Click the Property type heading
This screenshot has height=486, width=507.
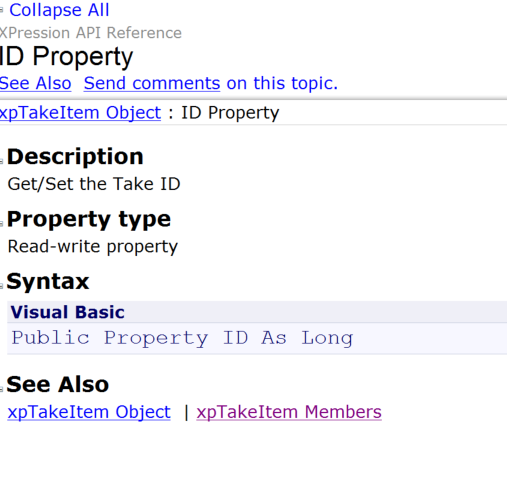[89, 220]
